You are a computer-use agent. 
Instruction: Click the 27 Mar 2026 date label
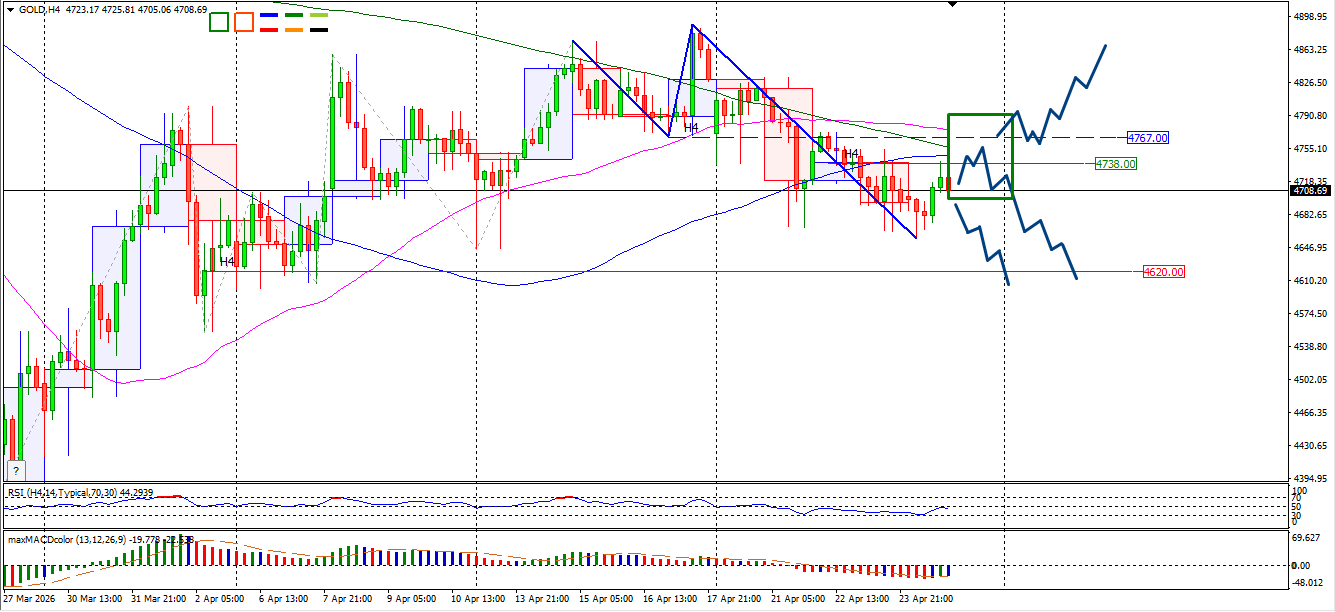pos(28,599)
